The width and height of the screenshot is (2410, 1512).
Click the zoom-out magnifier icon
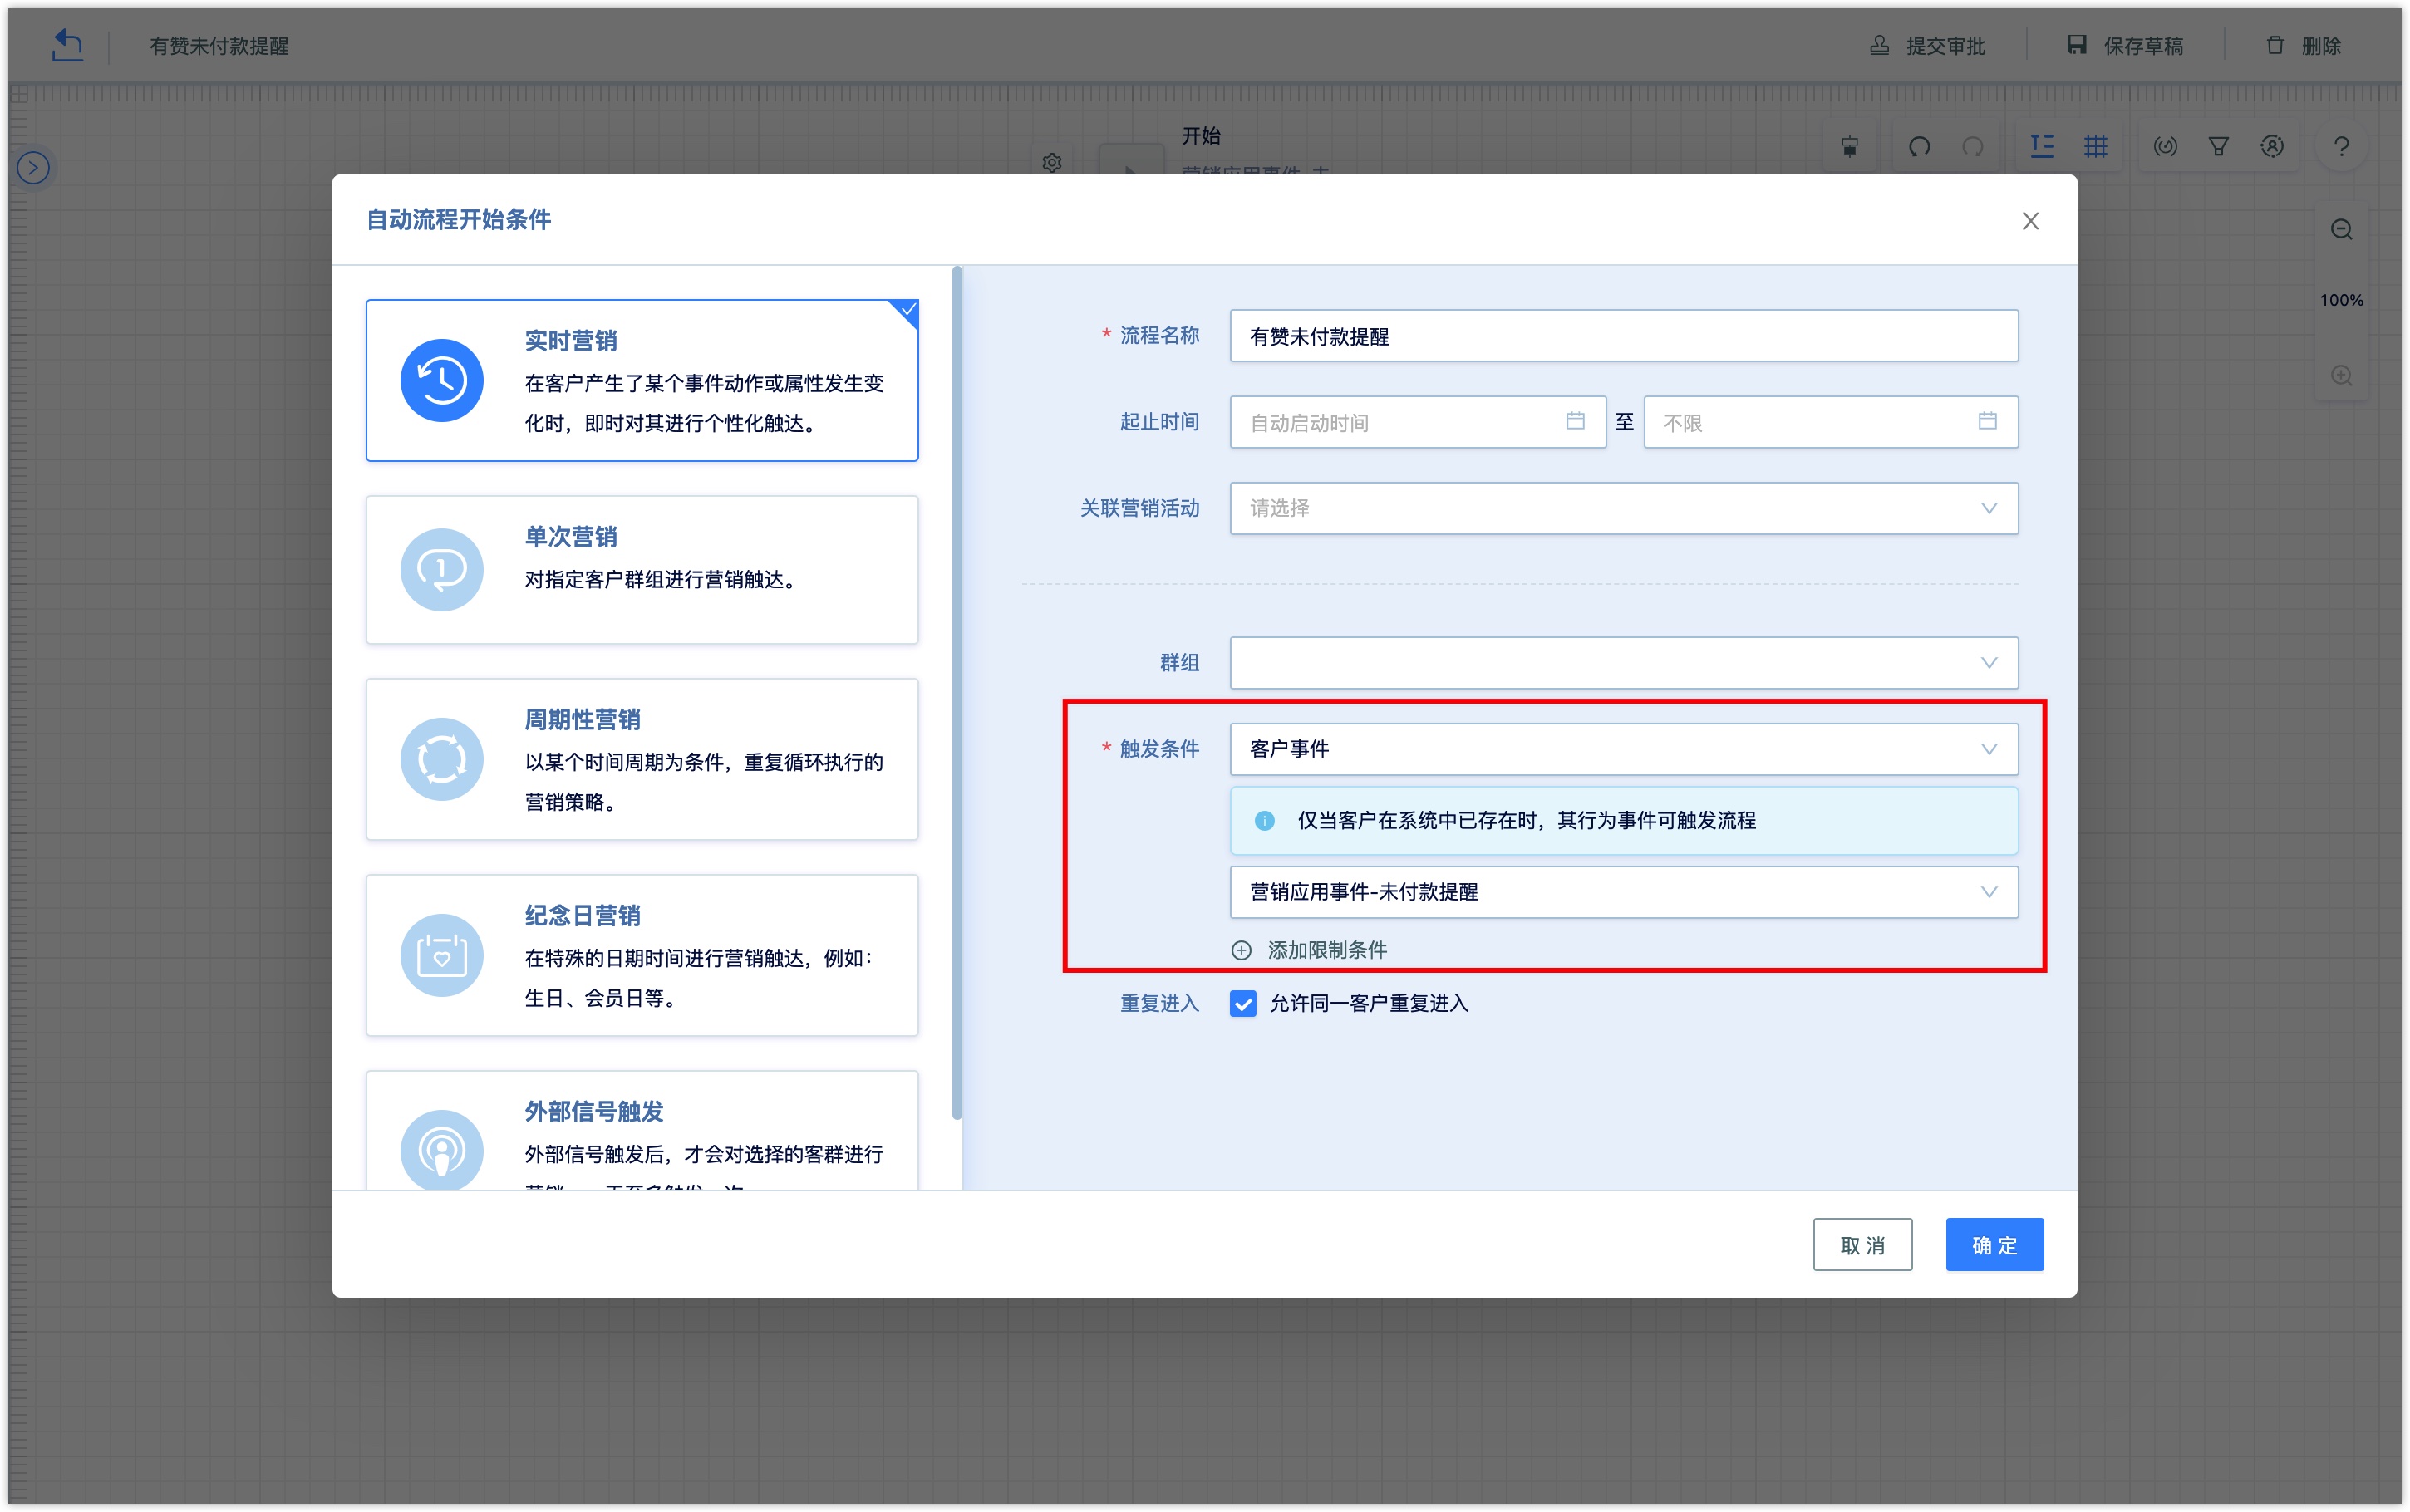point(2341,229)
